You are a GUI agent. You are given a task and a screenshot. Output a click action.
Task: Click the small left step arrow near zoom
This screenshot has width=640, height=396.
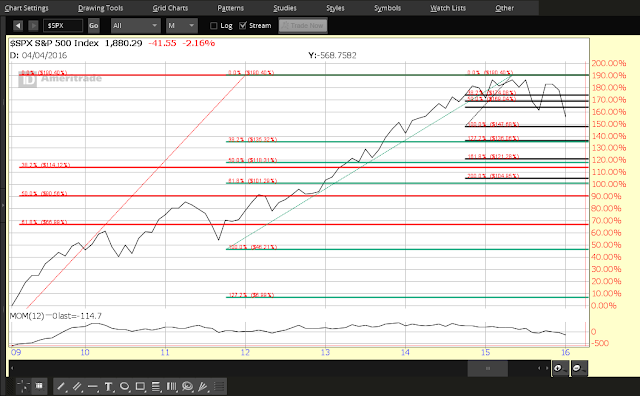[539, 368]
